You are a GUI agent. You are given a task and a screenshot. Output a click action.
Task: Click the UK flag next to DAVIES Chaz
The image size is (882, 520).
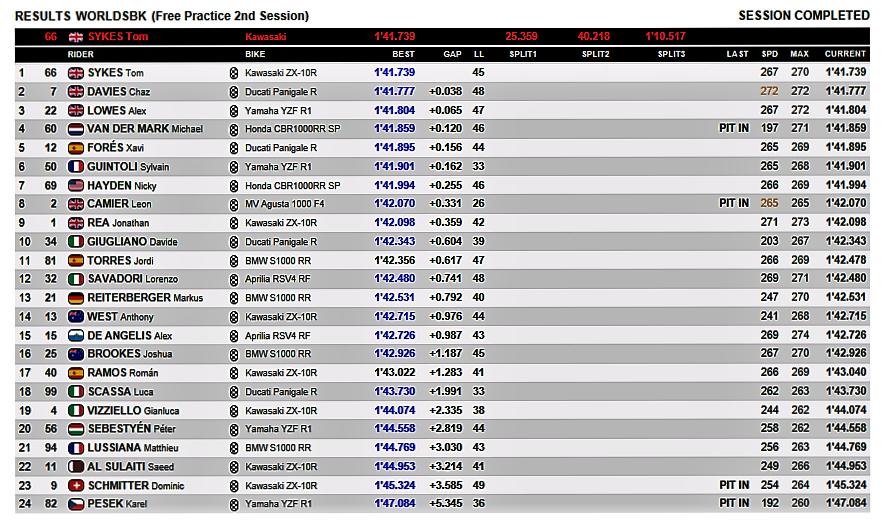click(75, 92)
